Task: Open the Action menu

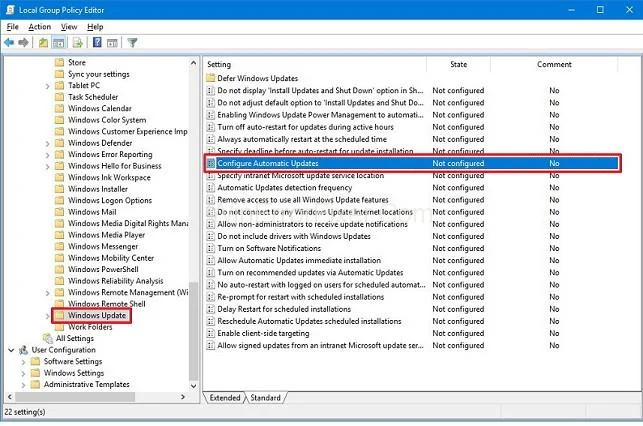Action: (40, 27)
